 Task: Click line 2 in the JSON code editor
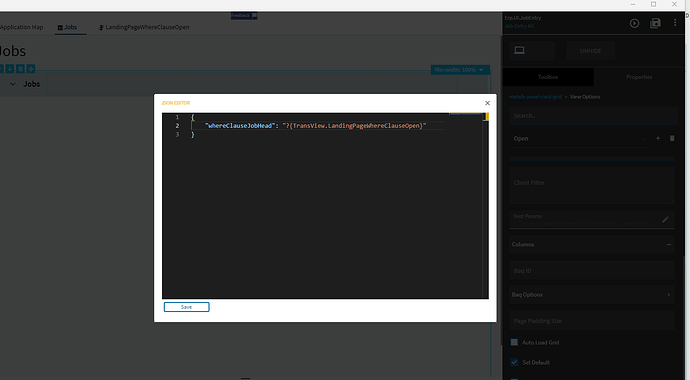click(316, 126)
